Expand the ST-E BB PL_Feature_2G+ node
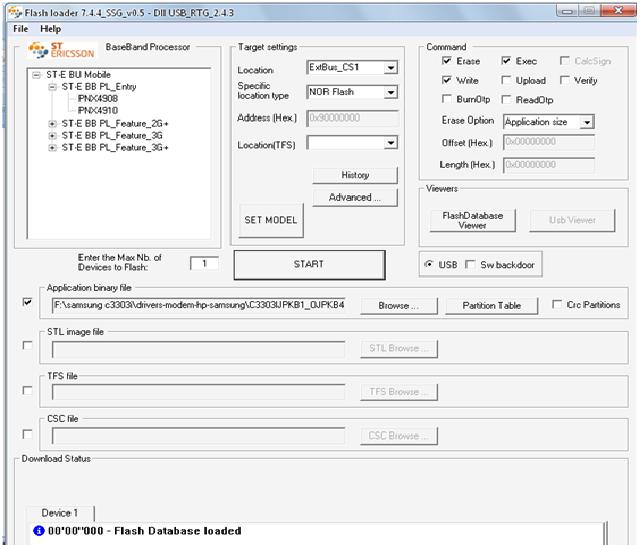640x545 pixels. coord(52,124)
